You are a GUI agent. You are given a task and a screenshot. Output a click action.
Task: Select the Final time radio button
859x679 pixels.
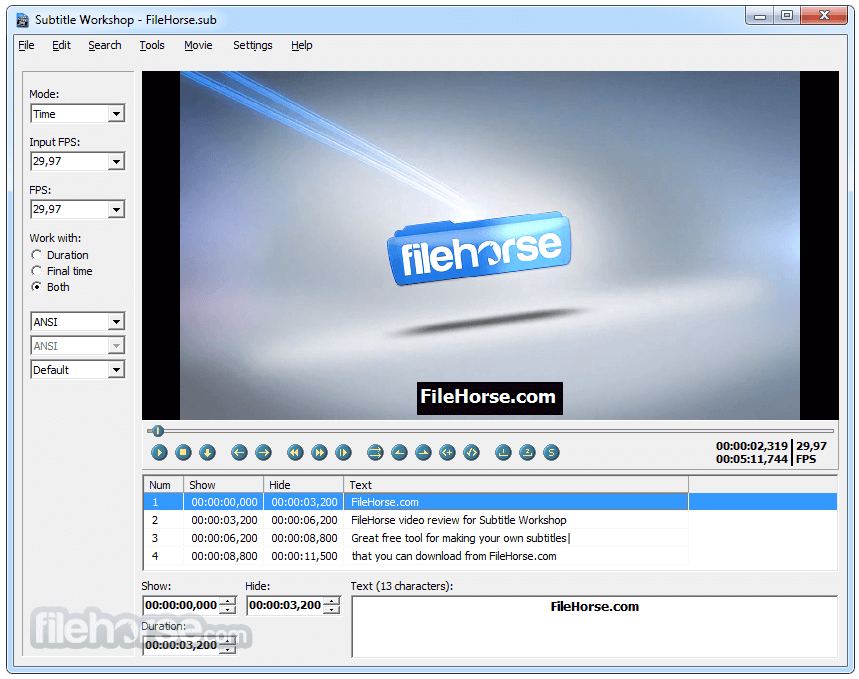[x=37, y=271]
